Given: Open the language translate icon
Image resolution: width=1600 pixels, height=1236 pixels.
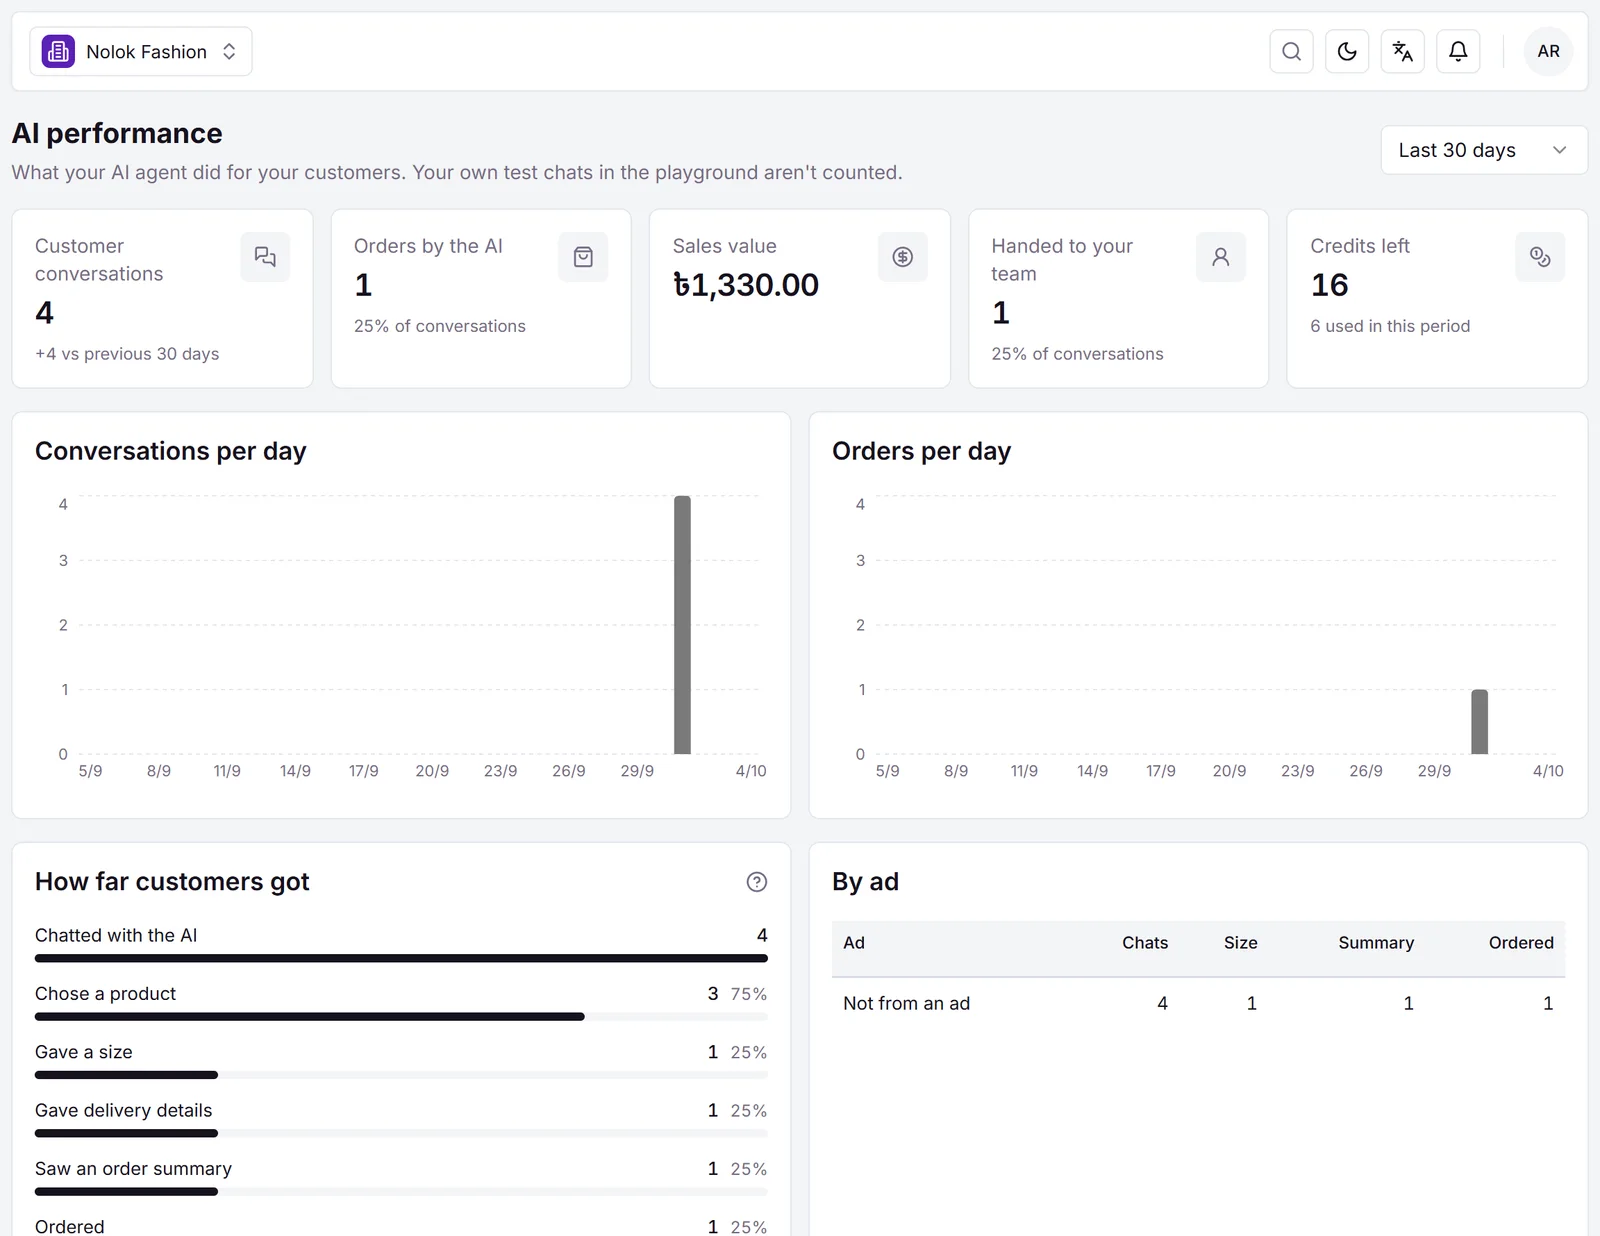Looking at the screenshot, I should (x=1402, y=51).
